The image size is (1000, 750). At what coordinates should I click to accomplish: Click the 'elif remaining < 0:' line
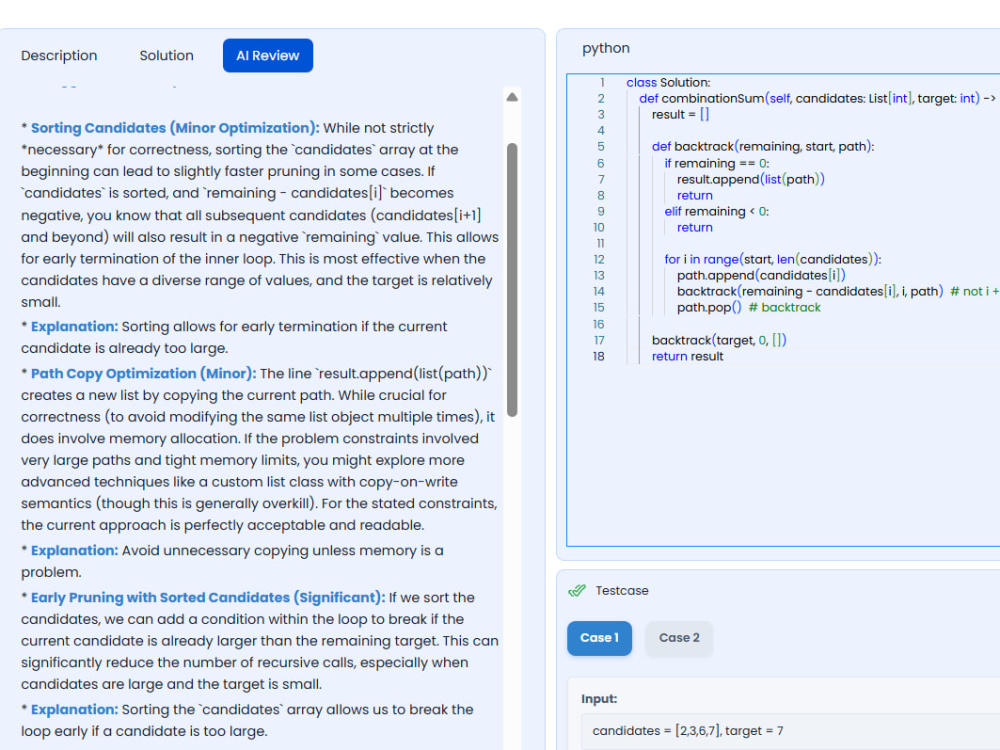pos(717,211)
